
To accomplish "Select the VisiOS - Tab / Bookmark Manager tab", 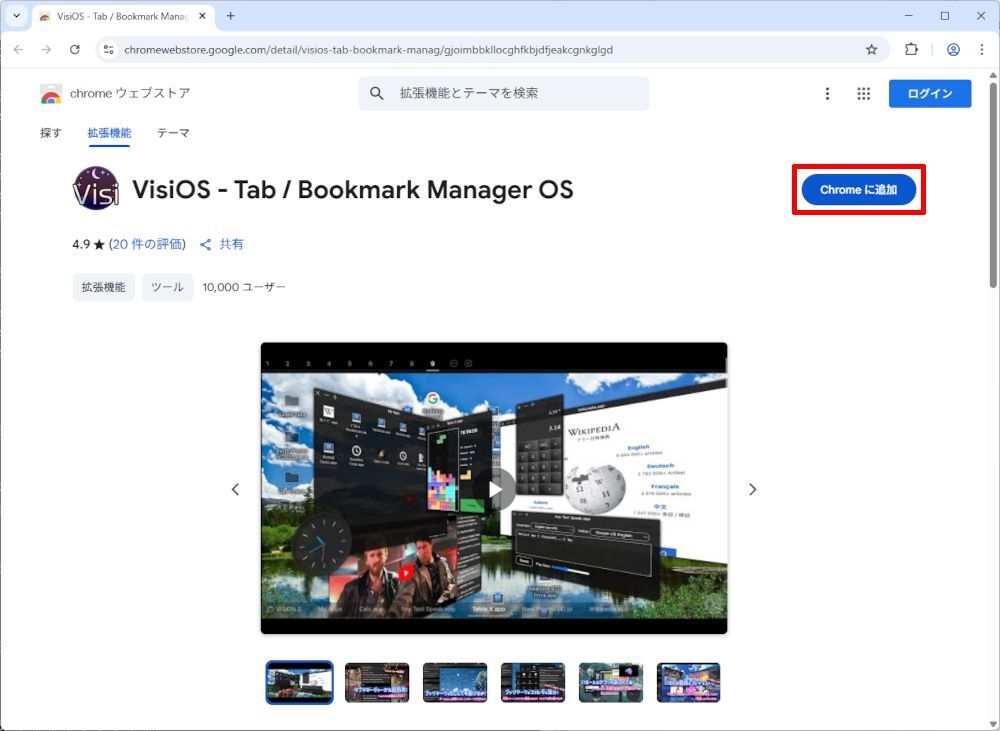I will tap(123, 17).
